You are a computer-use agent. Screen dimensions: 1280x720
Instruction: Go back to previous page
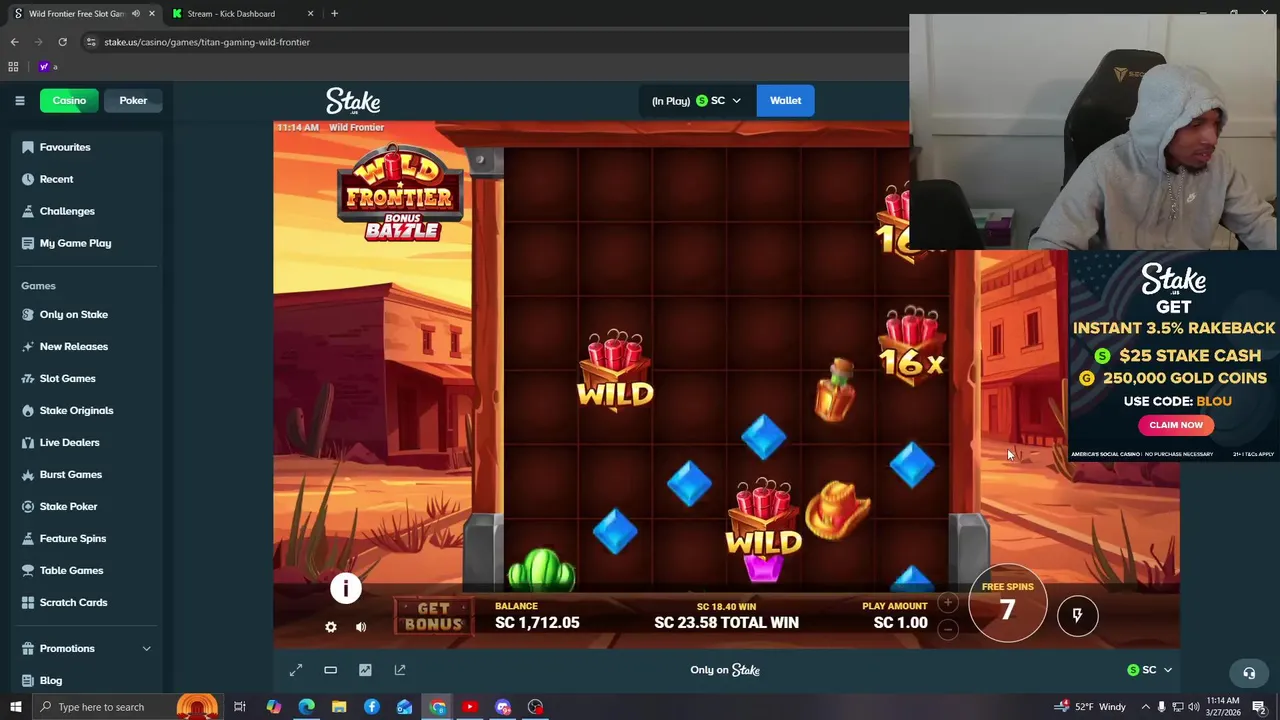[14, 42]
